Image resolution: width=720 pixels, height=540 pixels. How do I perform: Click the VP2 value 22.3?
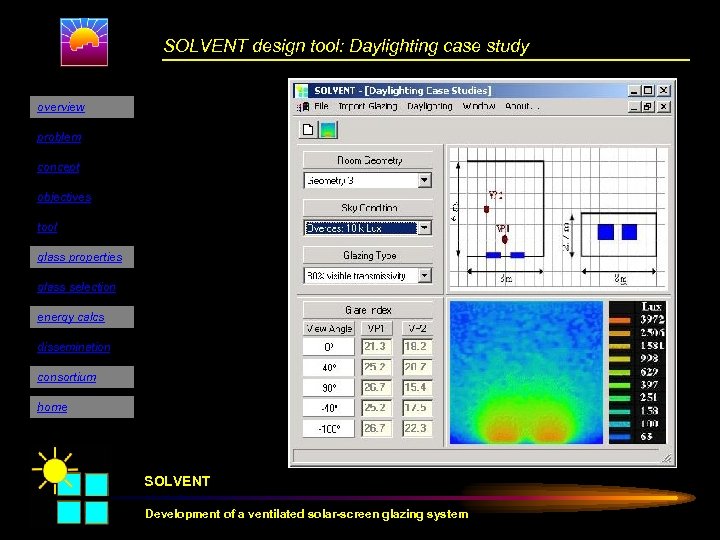[416, 428]
